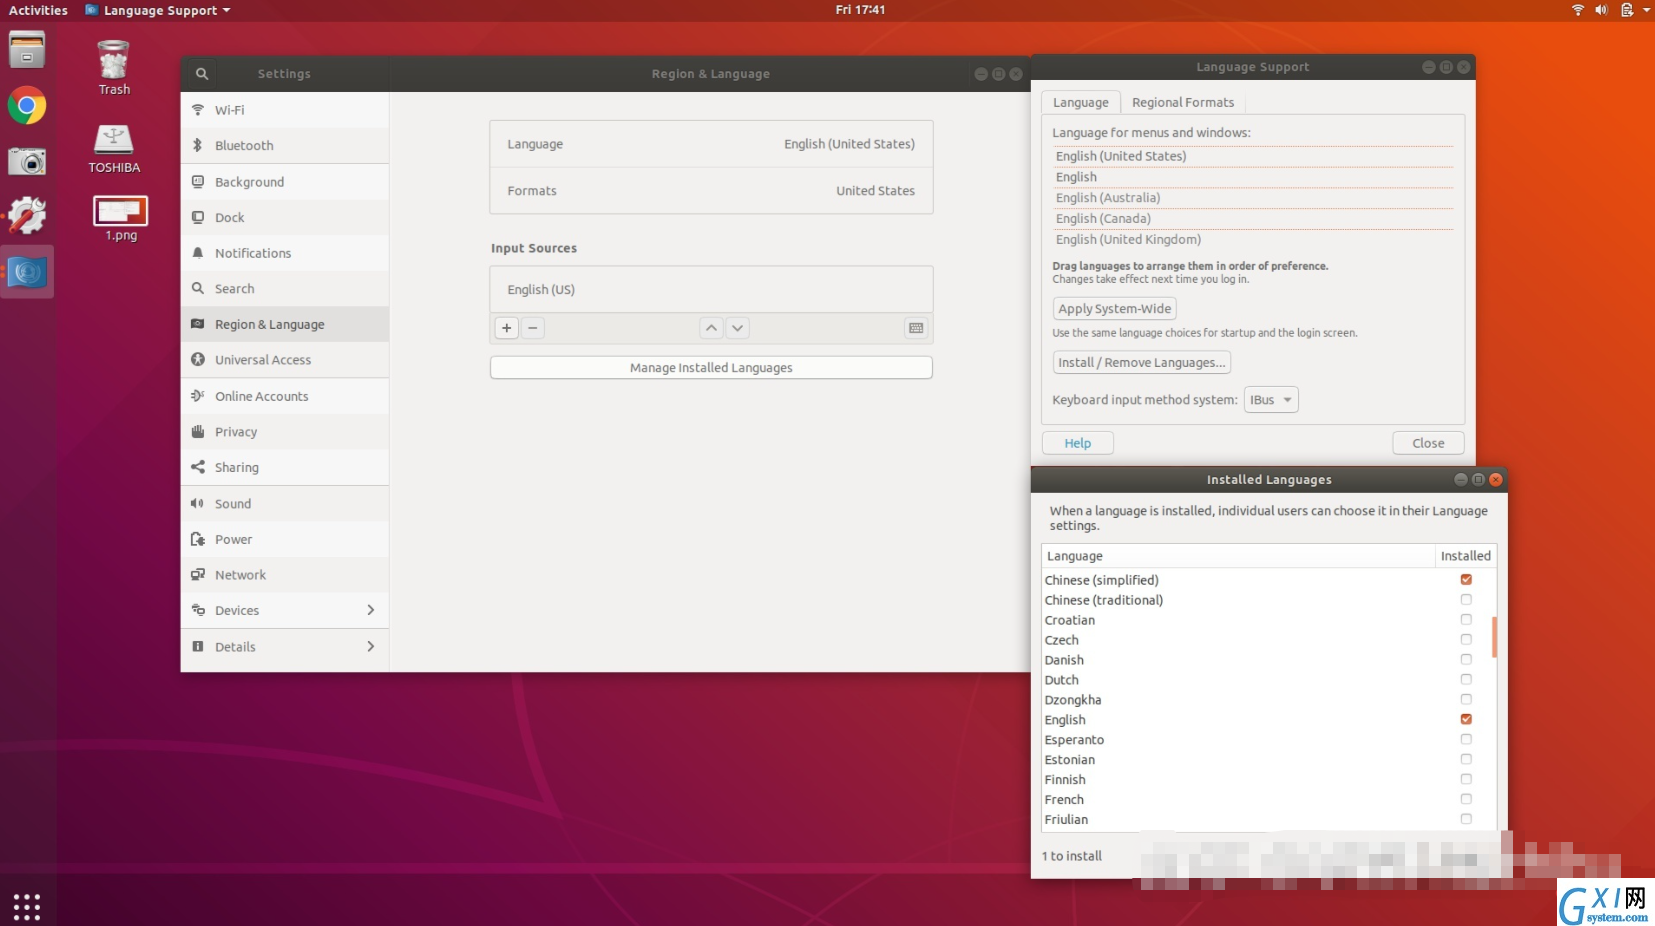The height and width of the screenshot is (926, 1655).
Task: Open Notifications settings panel
Action: coord(285,253)
